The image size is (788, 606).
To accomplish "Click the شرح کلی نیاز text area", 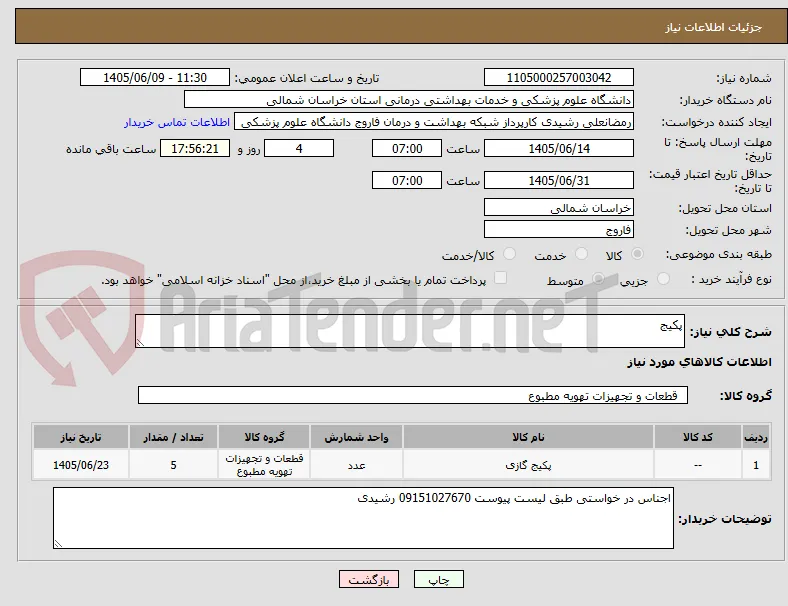I will pos(410,331).
